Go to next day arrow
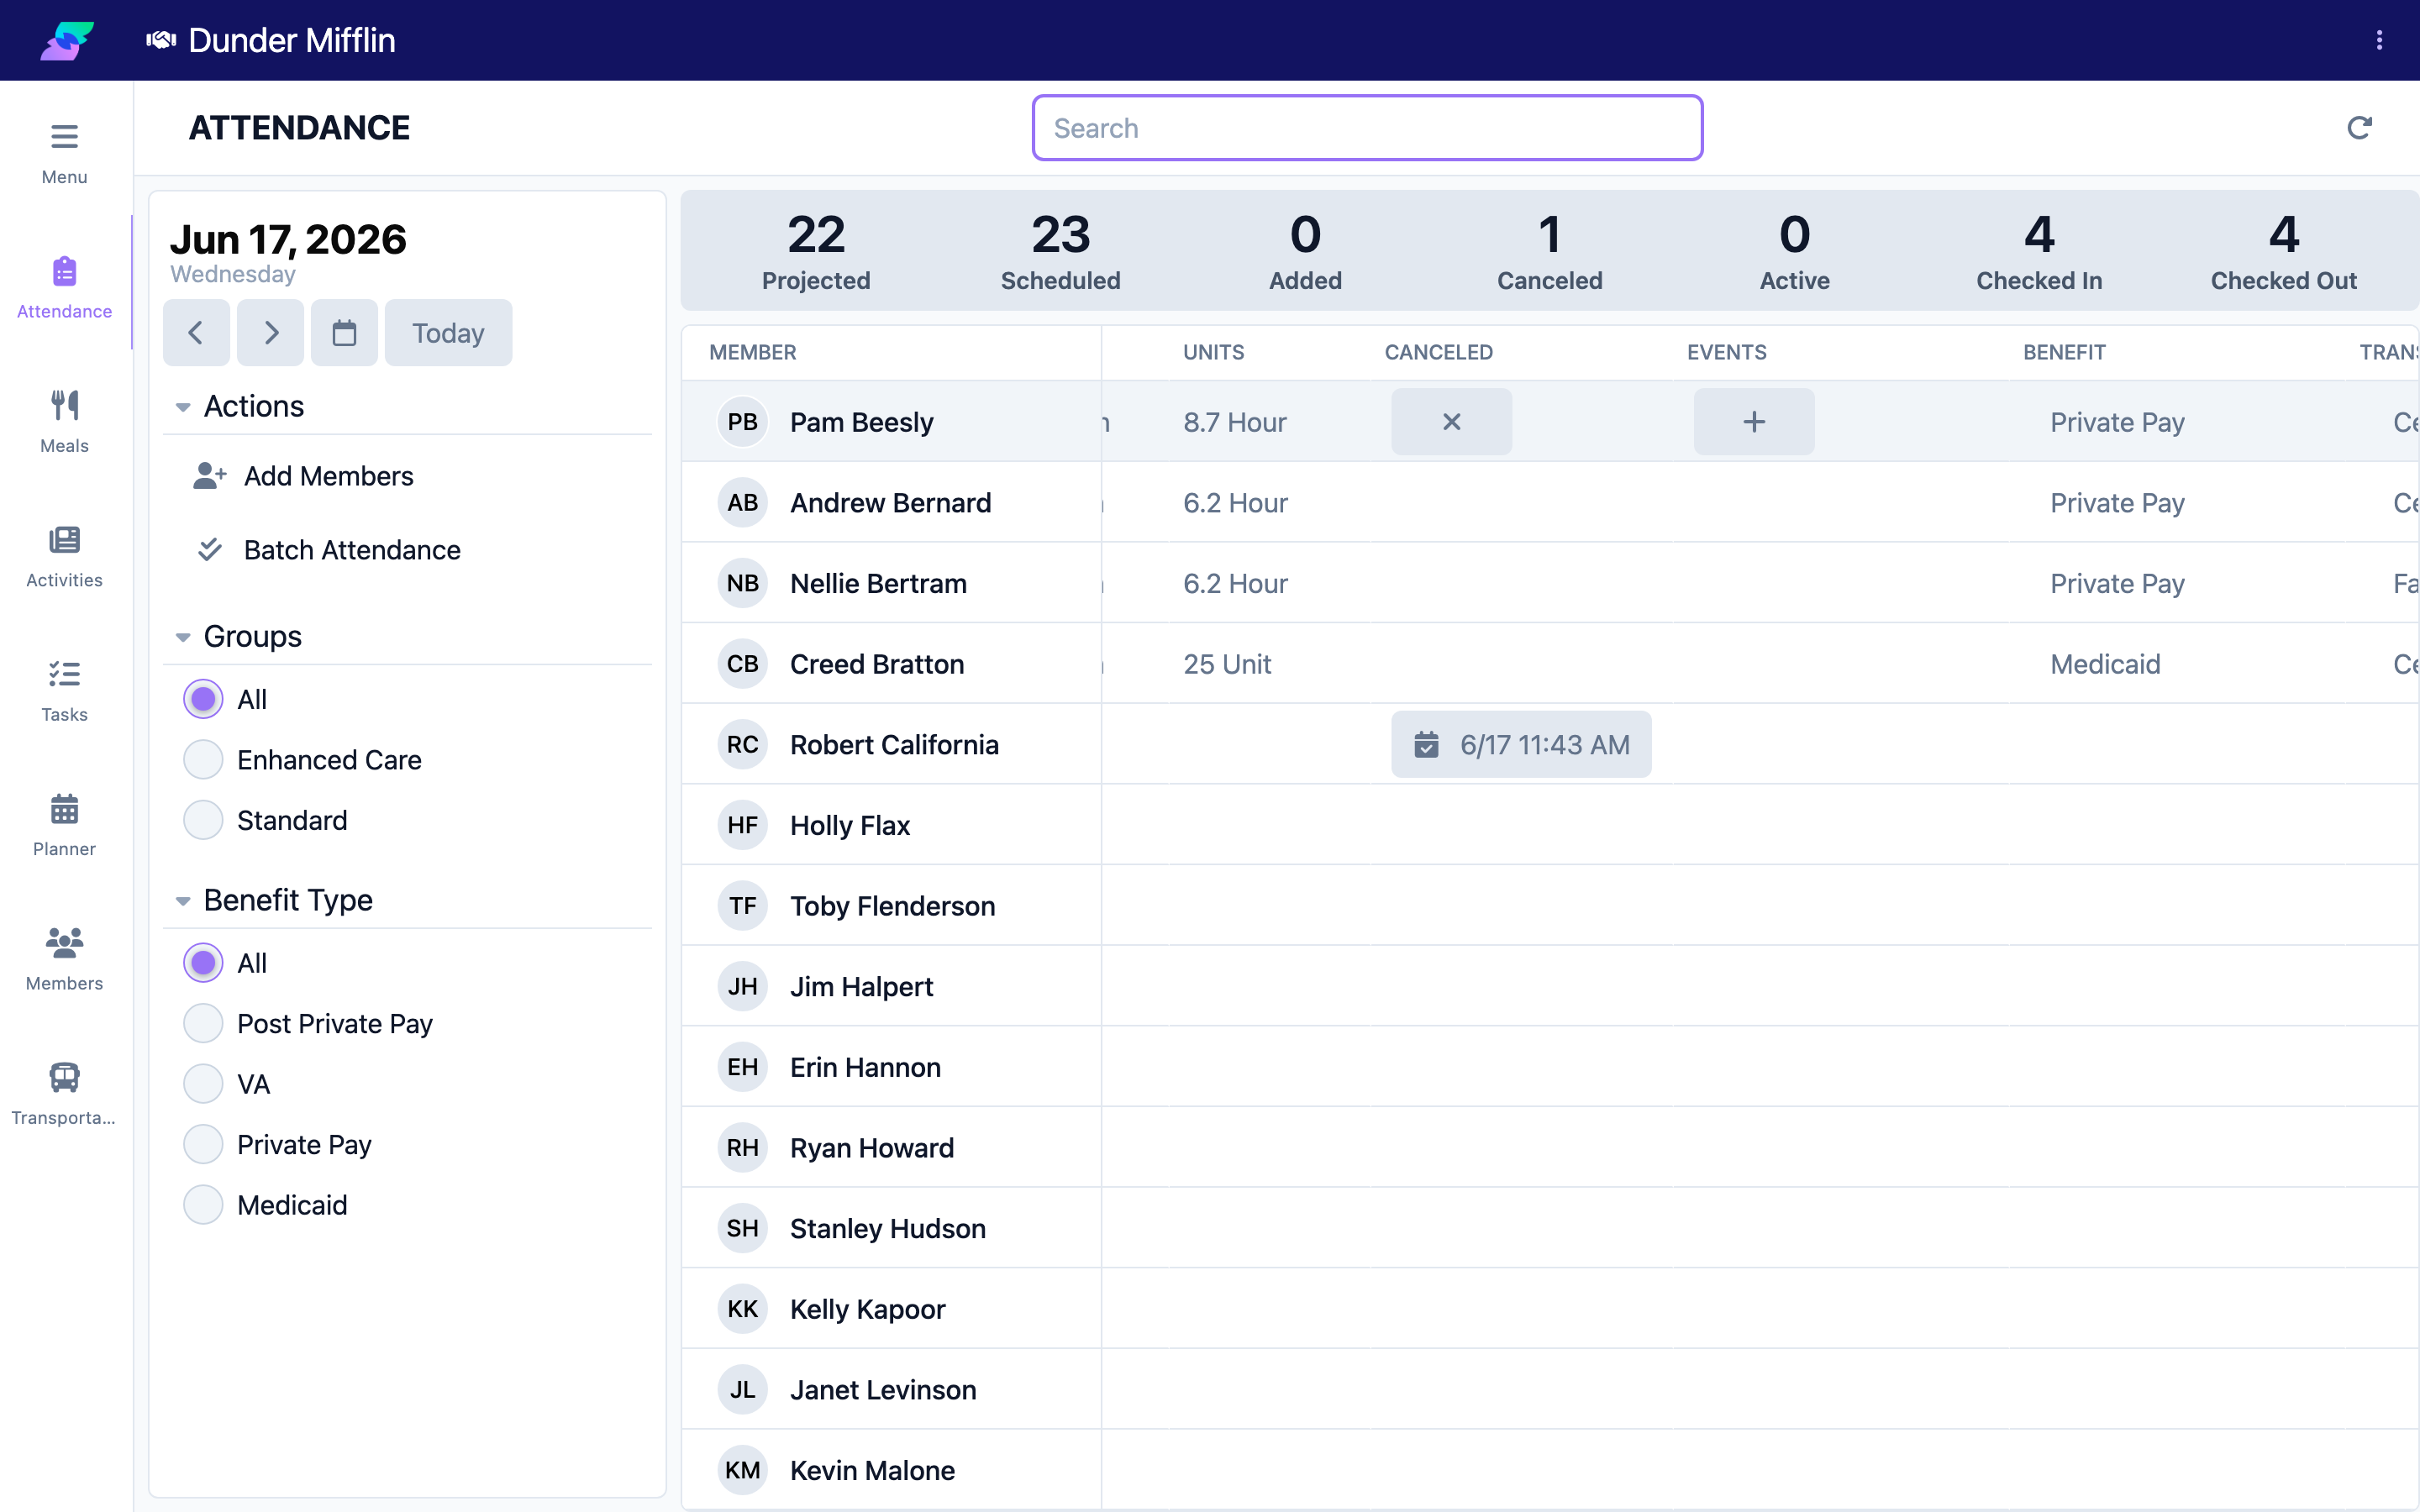The width and height of the screenshot is (2420, 1512). [271, 333]
